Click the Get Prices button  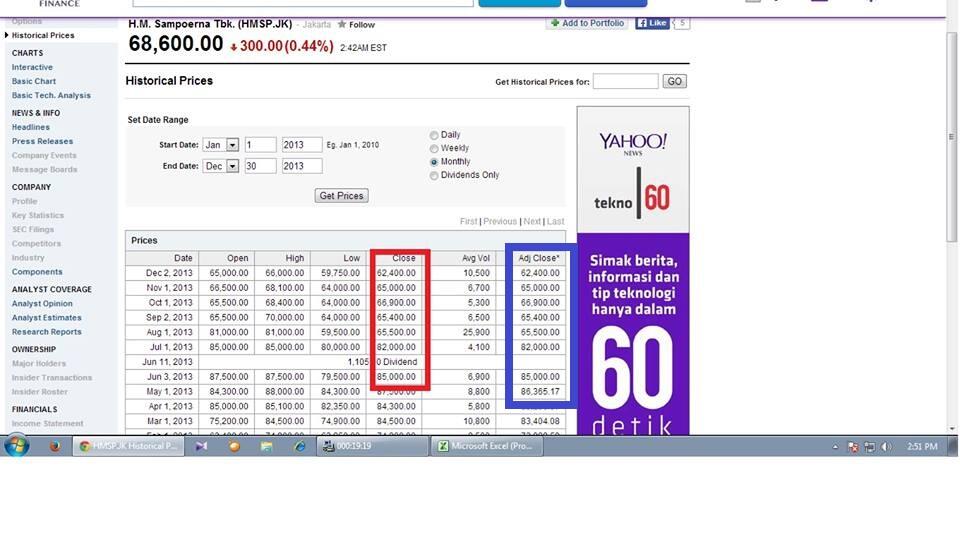342,196
